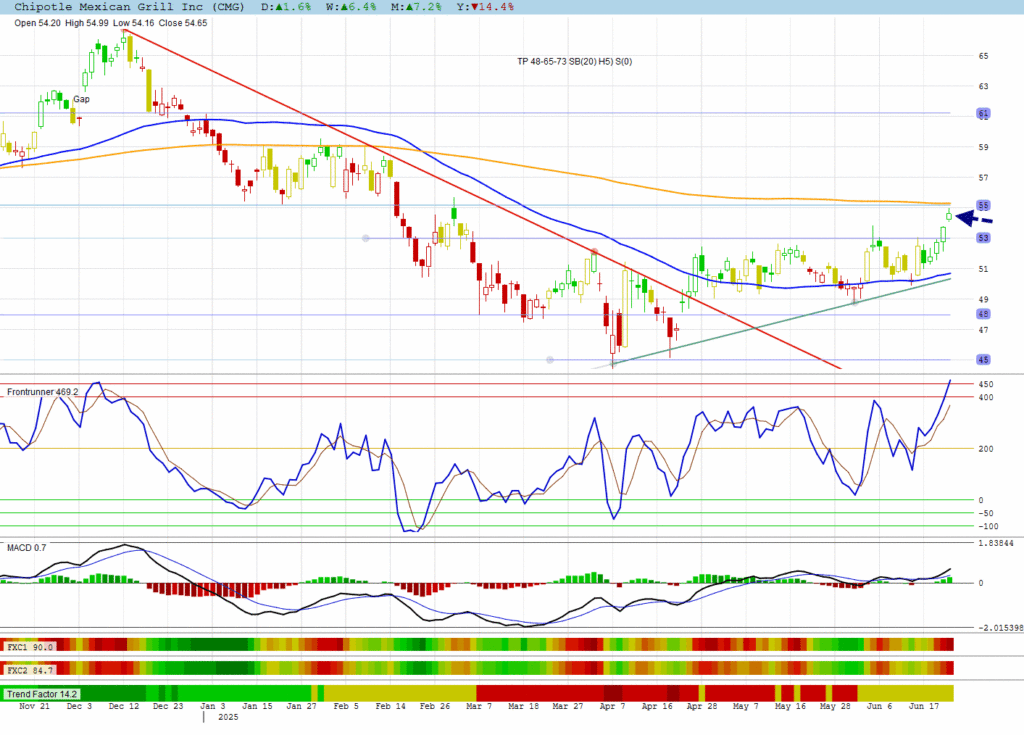Select the Dec 12 date label

tap(123, 706)
